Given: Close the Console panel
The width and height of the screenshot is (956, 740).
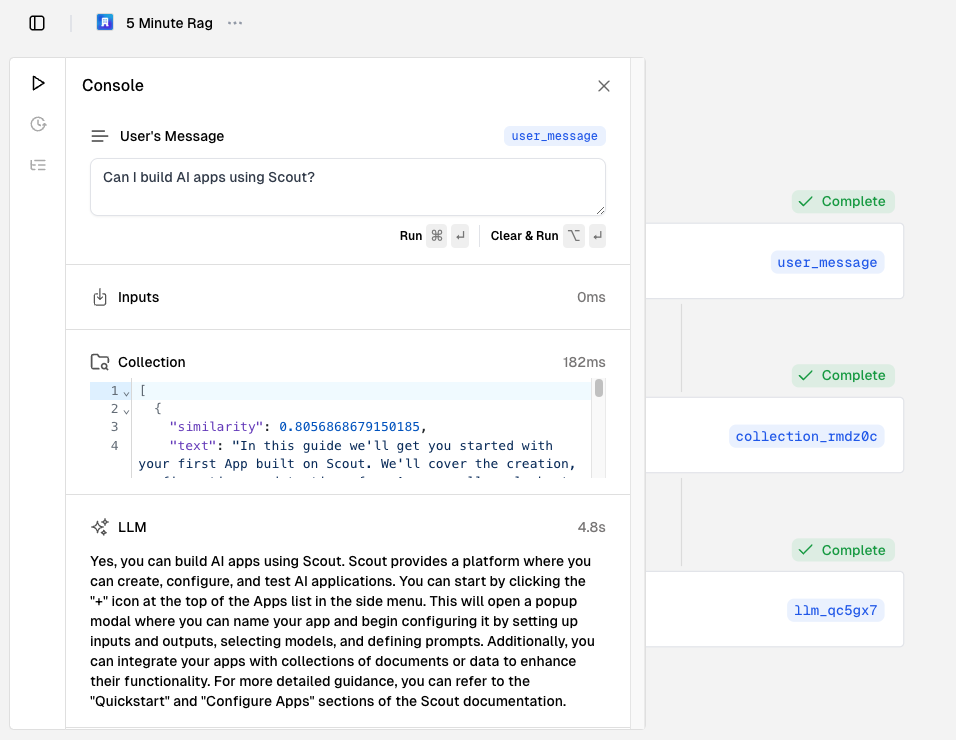Looking at the screenshot, I should (x=604, y=86).
